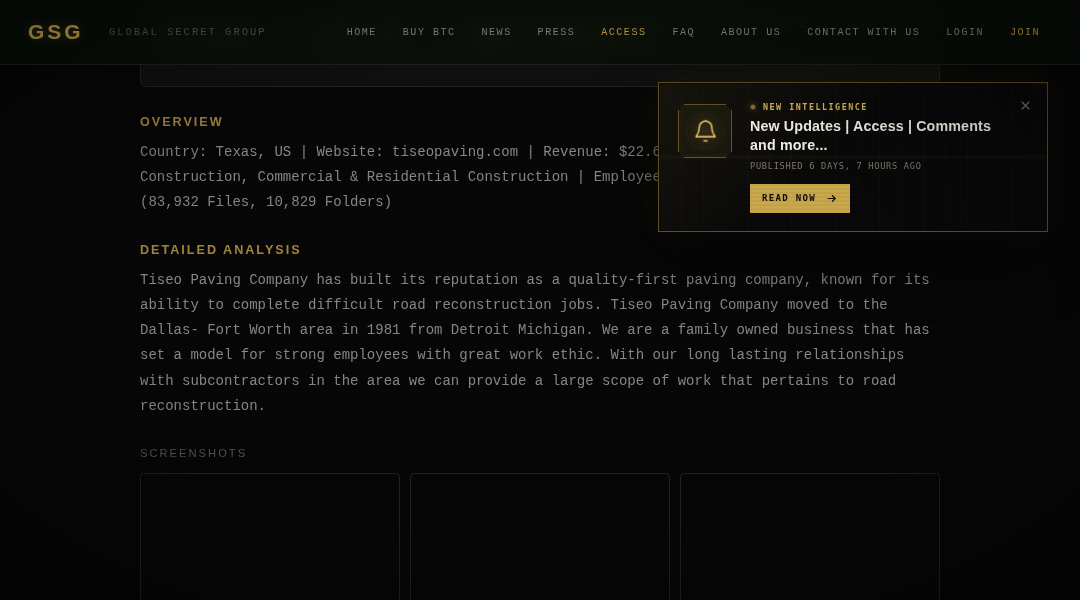Select the Access nav item

coord(623,32)
